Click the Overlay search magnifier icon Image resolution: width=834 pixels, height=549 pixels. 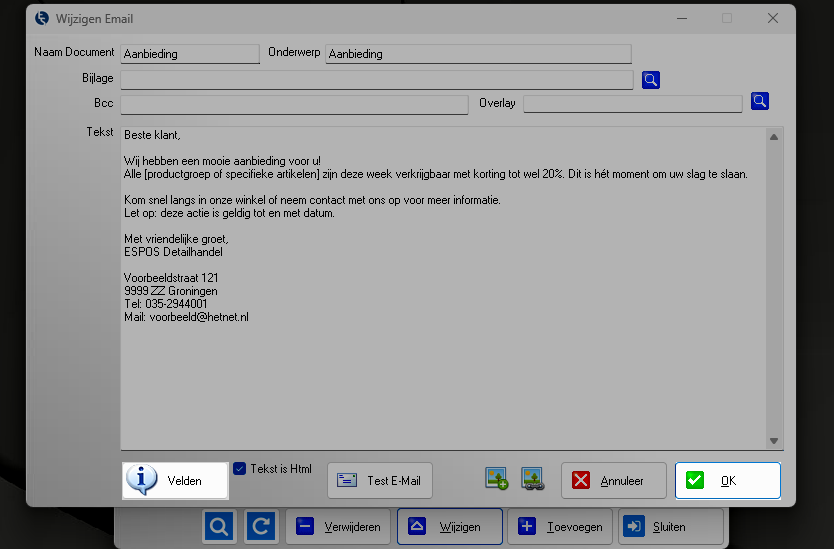760,101
